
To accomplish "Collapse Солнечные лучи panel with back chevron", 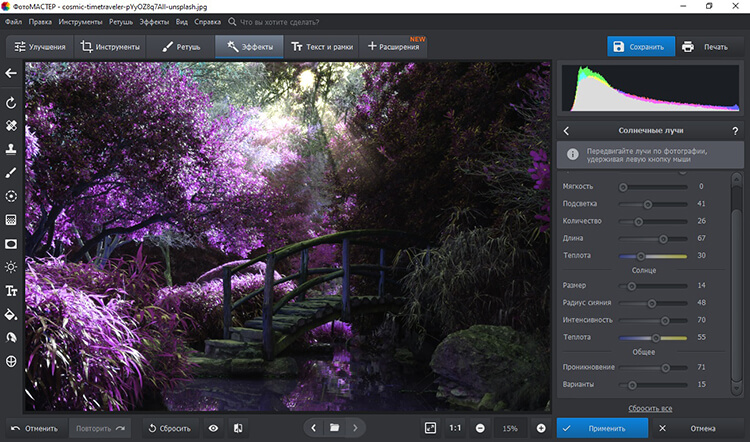I will point(566,131).
